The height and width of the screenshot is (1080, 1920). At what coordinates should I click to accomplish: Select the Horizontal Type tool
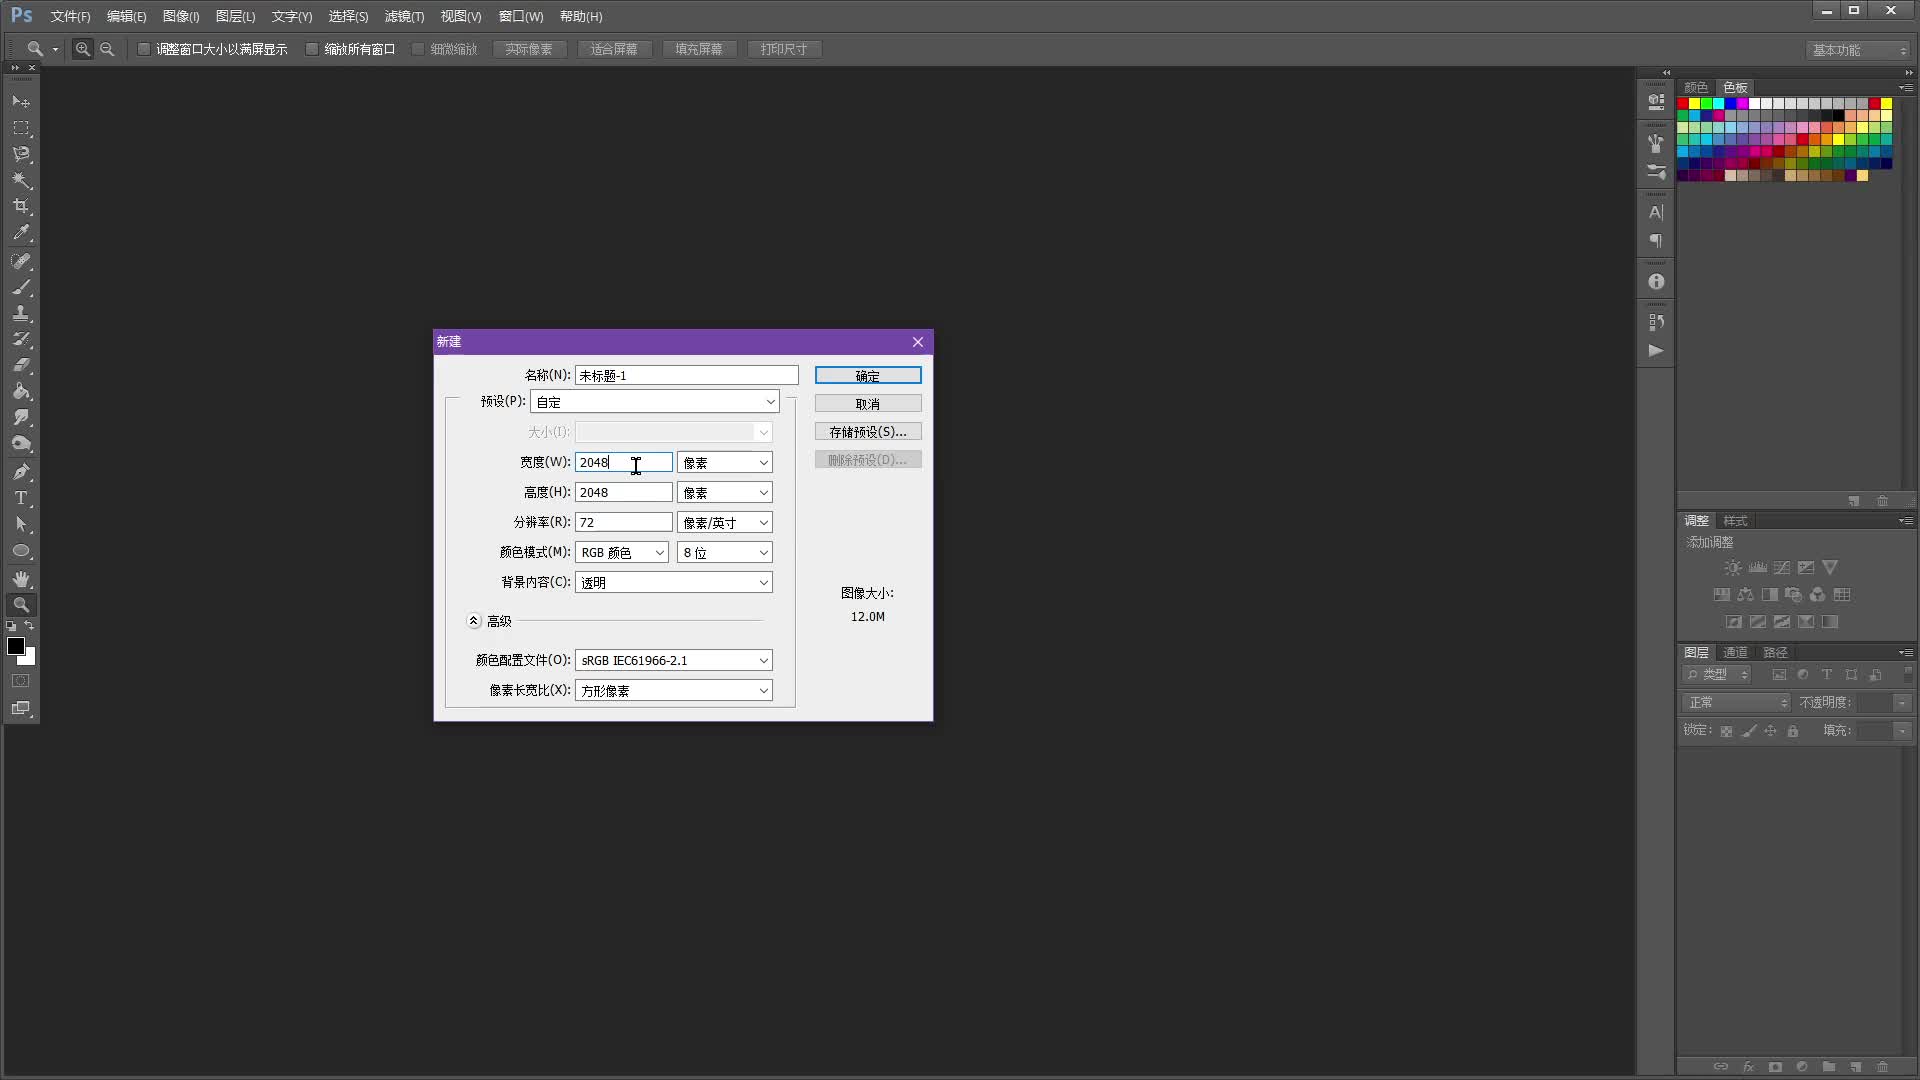coord(21,498)
